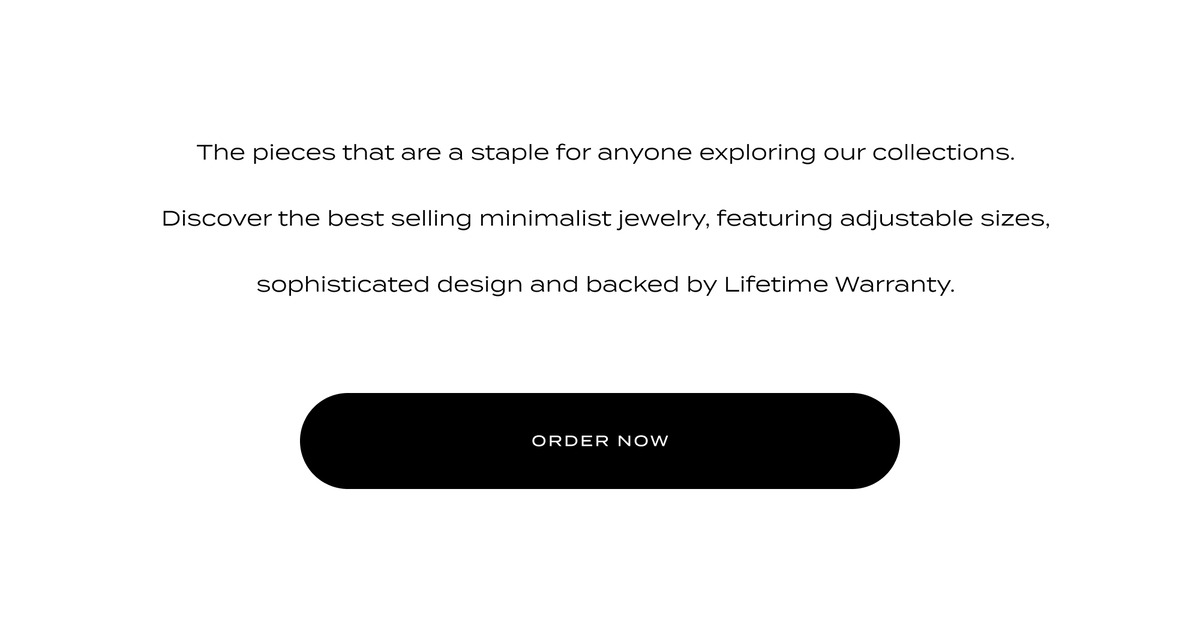The height and width of the screenshot is (630, 1200).
Task: Click the word "exploring" in the first line
Action: (757, 154)
